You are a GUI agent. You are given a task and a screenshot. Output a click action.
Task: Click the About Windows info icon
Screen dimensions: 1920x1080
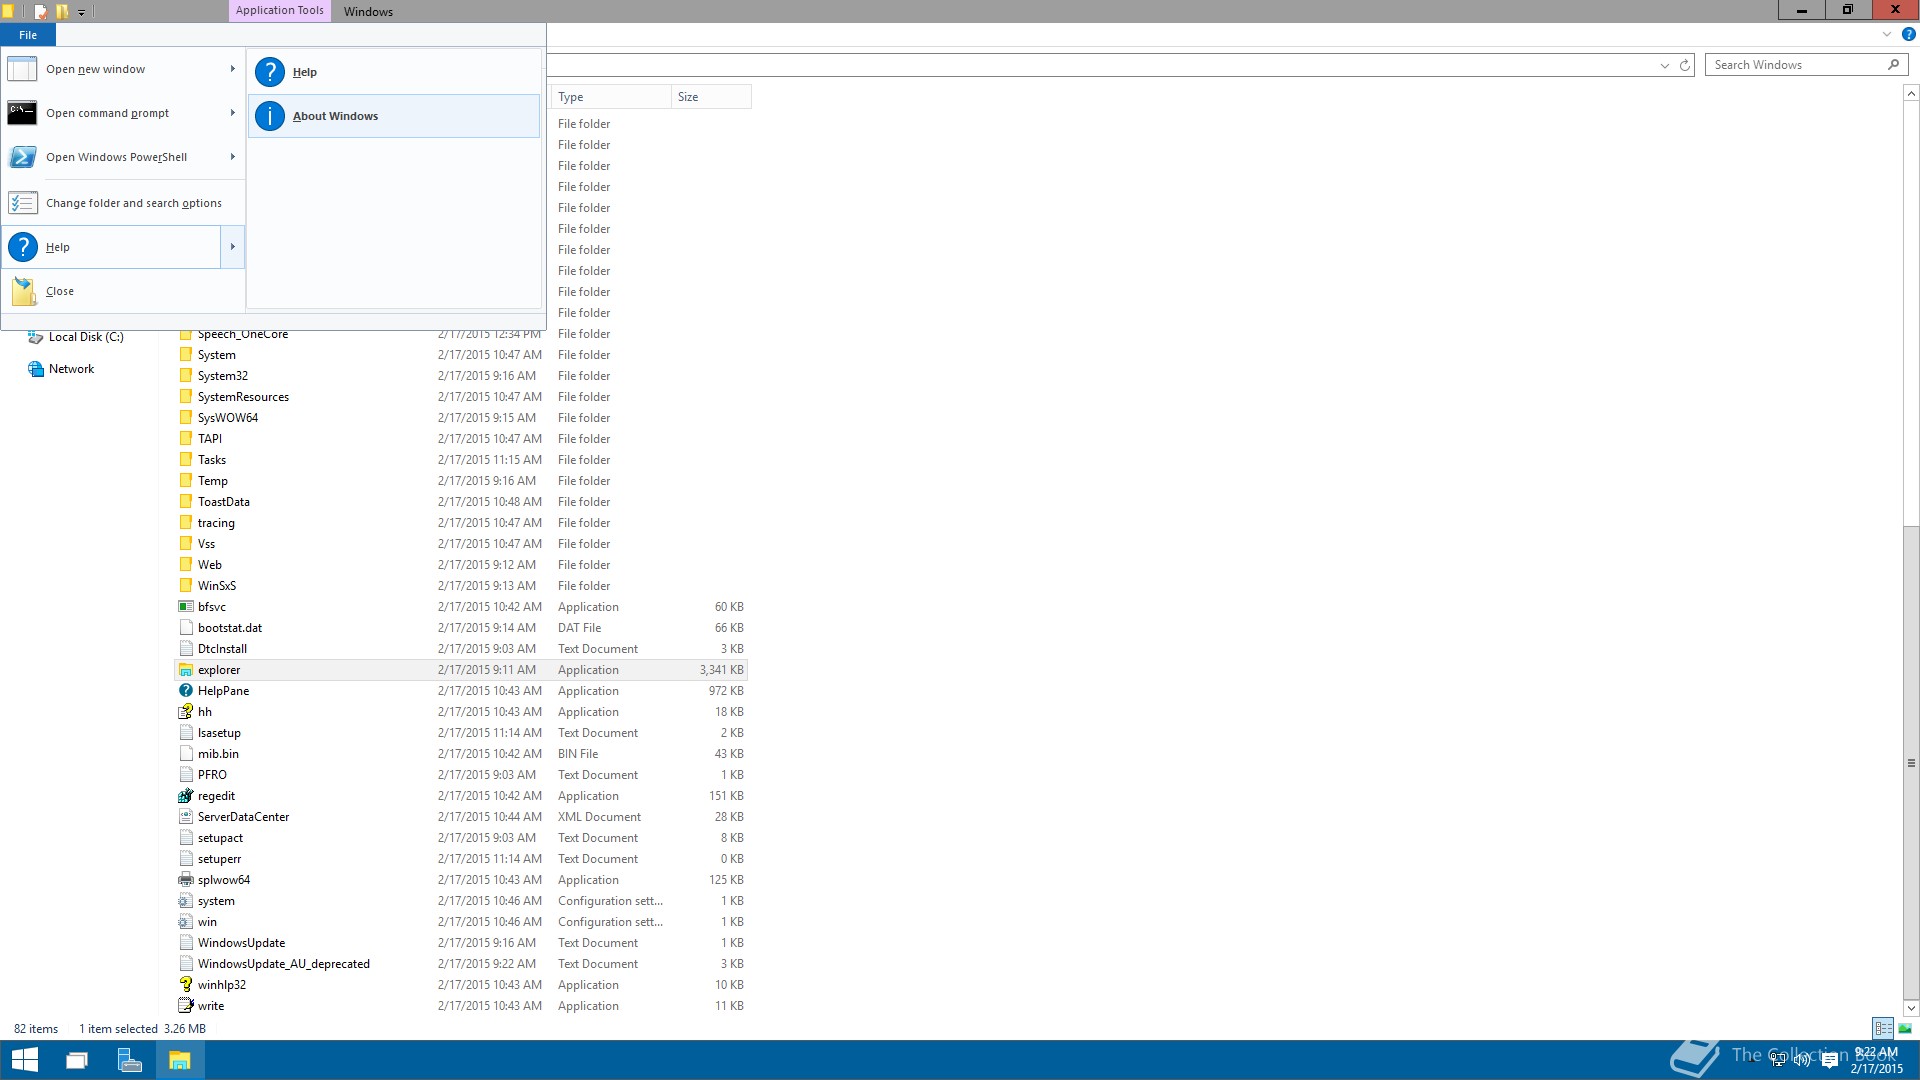click(270, 116)
